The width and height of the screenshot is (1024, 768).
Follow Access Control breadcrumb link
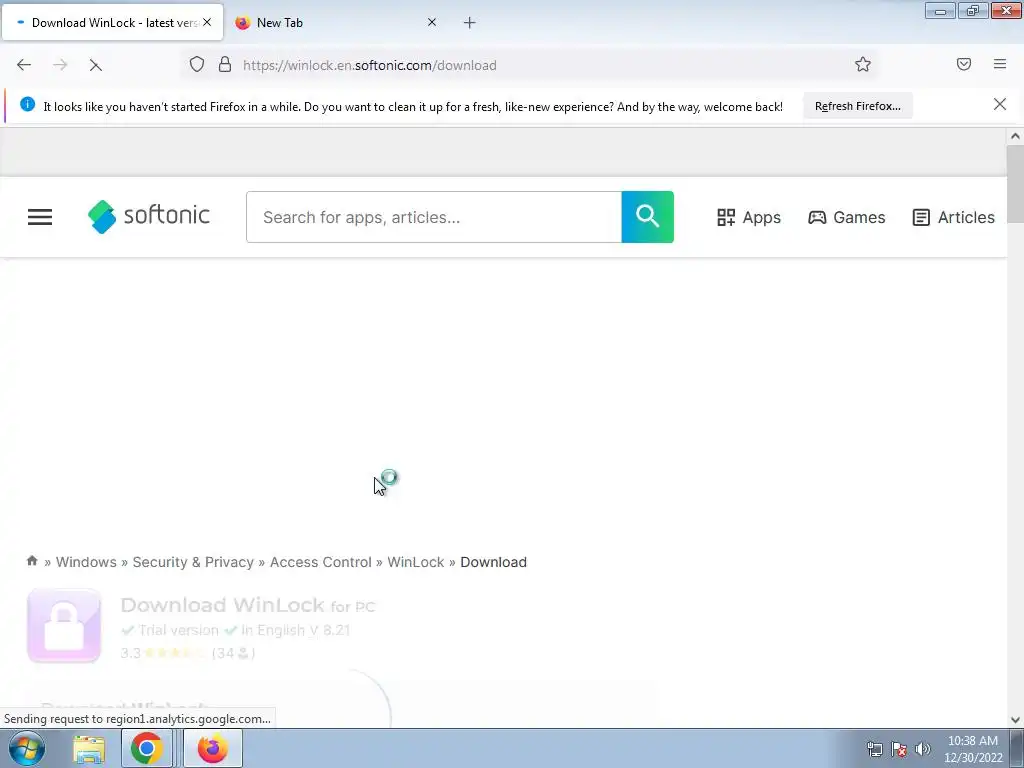click(x=321, y=562)
